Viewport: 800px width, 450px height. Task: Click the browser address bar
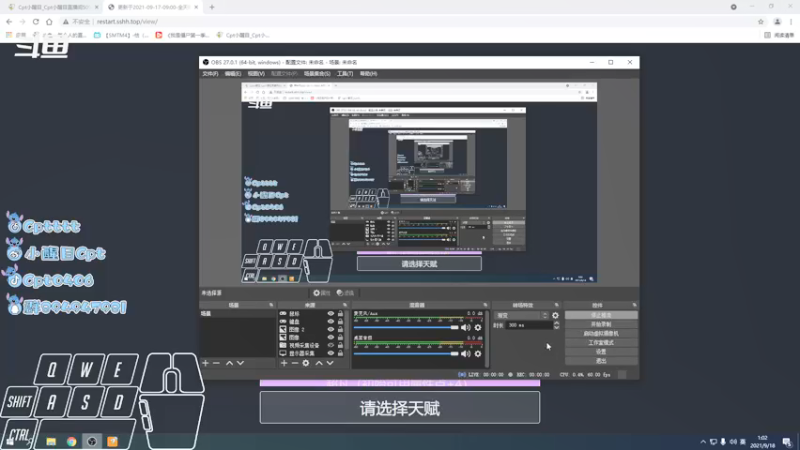click(408, 21)
